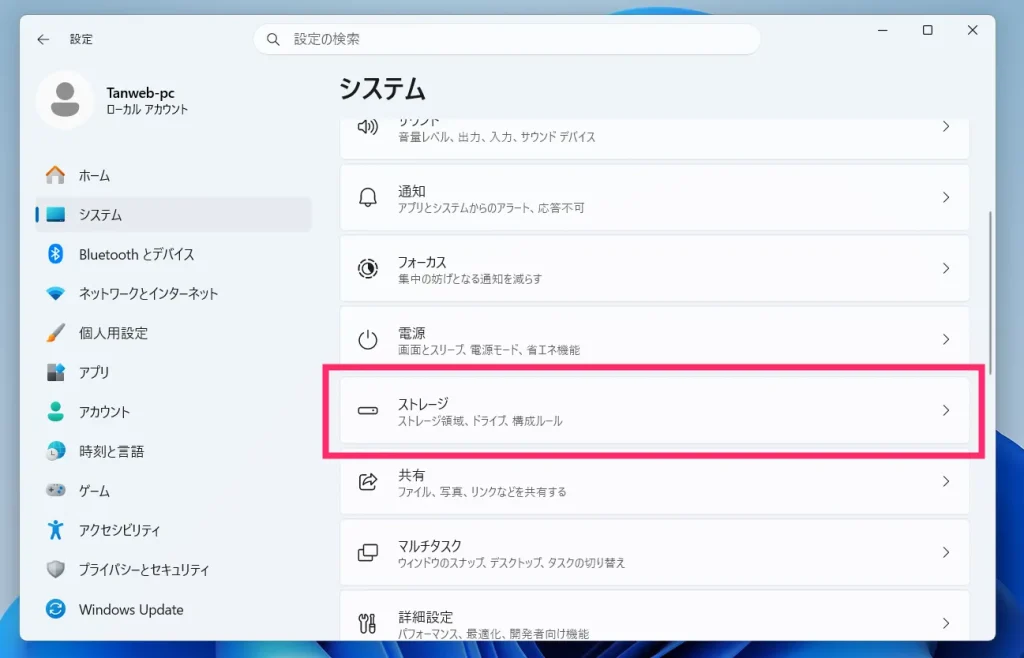Open the マルチタスク settings label
Viewport: 1024px width, 658px height.
(x=430, y=546)
